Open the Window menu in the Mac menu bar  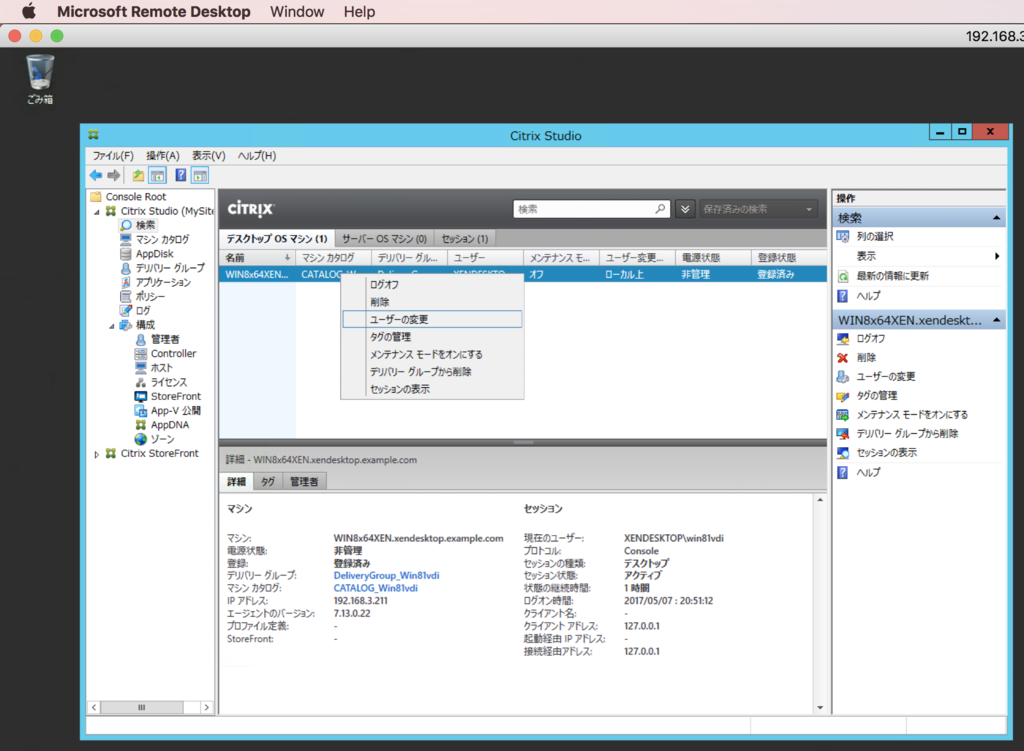coord(296,12)
